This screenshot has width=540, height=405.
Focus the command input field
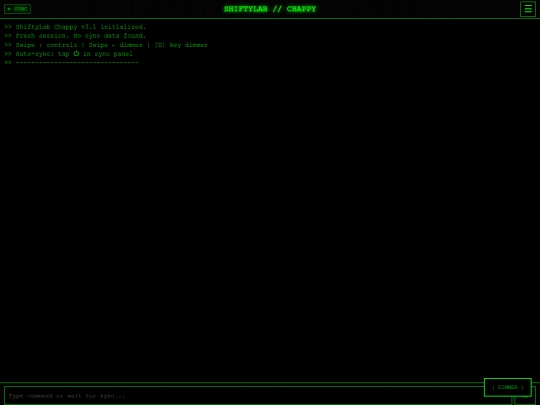pyautogui.click(x=258, y=396)
